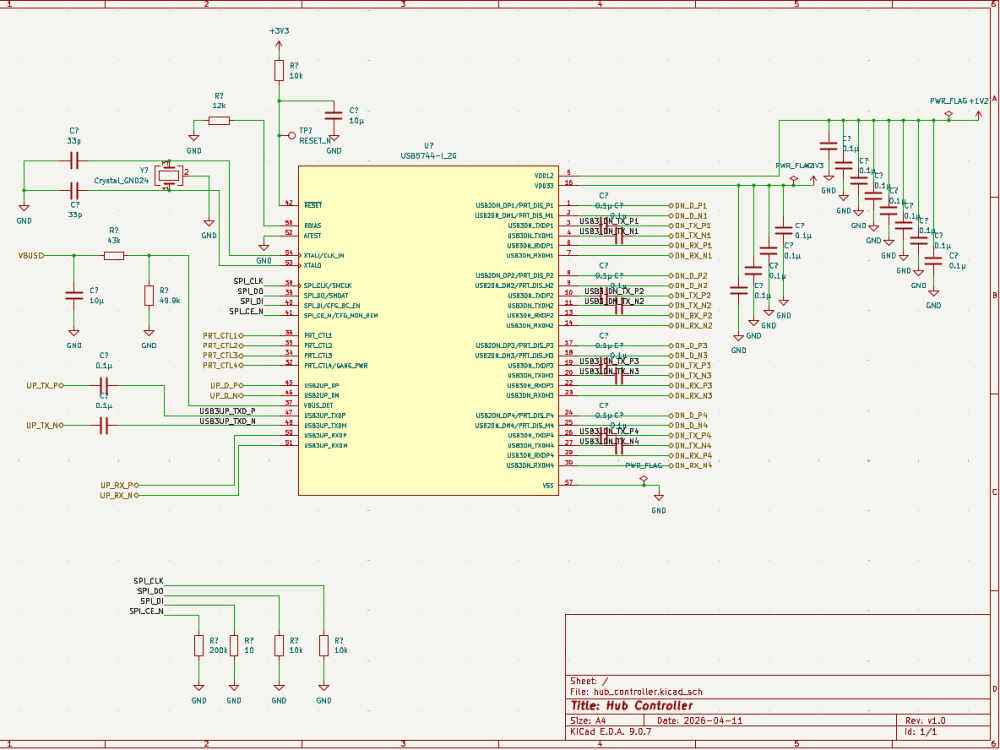Select the VDD12 pin name

pos(543,176)
